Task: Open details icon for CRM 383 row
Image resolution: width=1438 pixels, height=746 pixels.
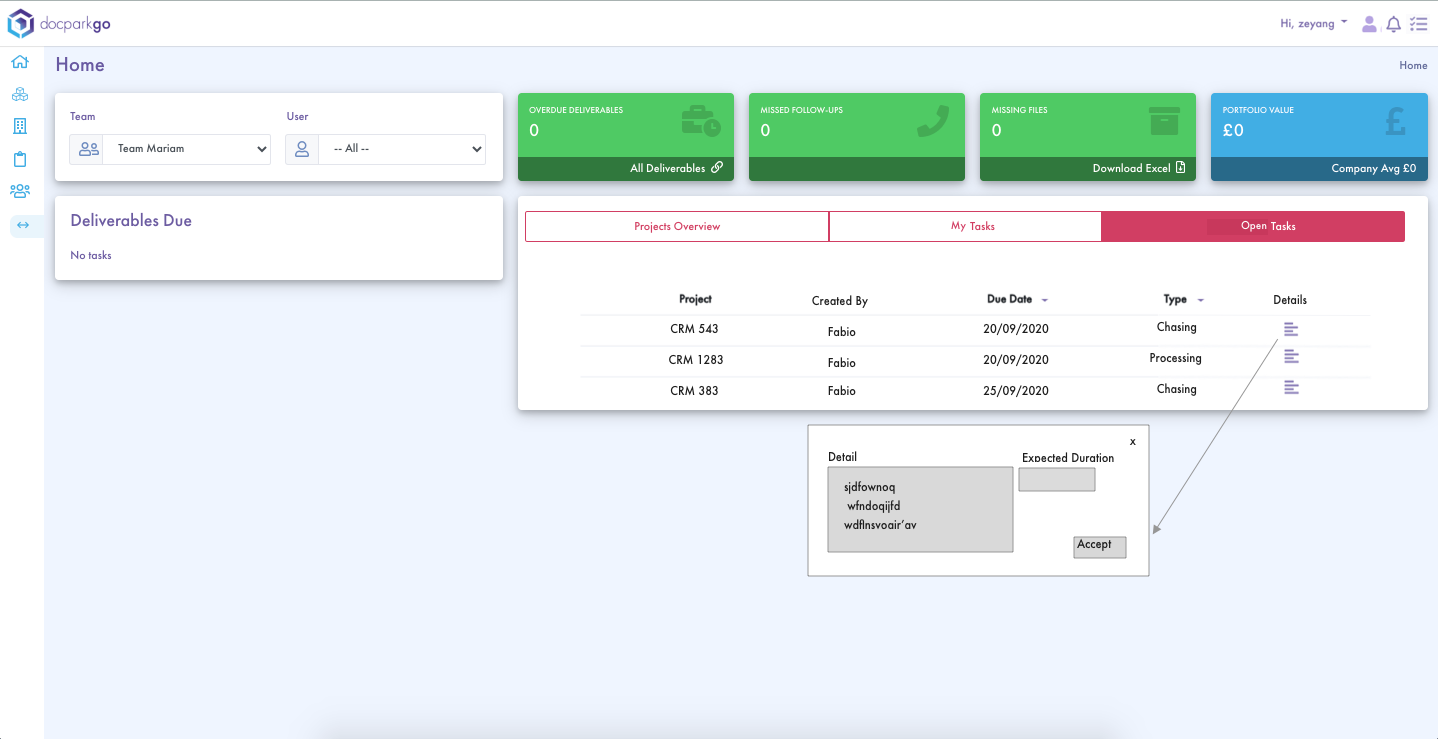Action: click(x=1290, y=388)
